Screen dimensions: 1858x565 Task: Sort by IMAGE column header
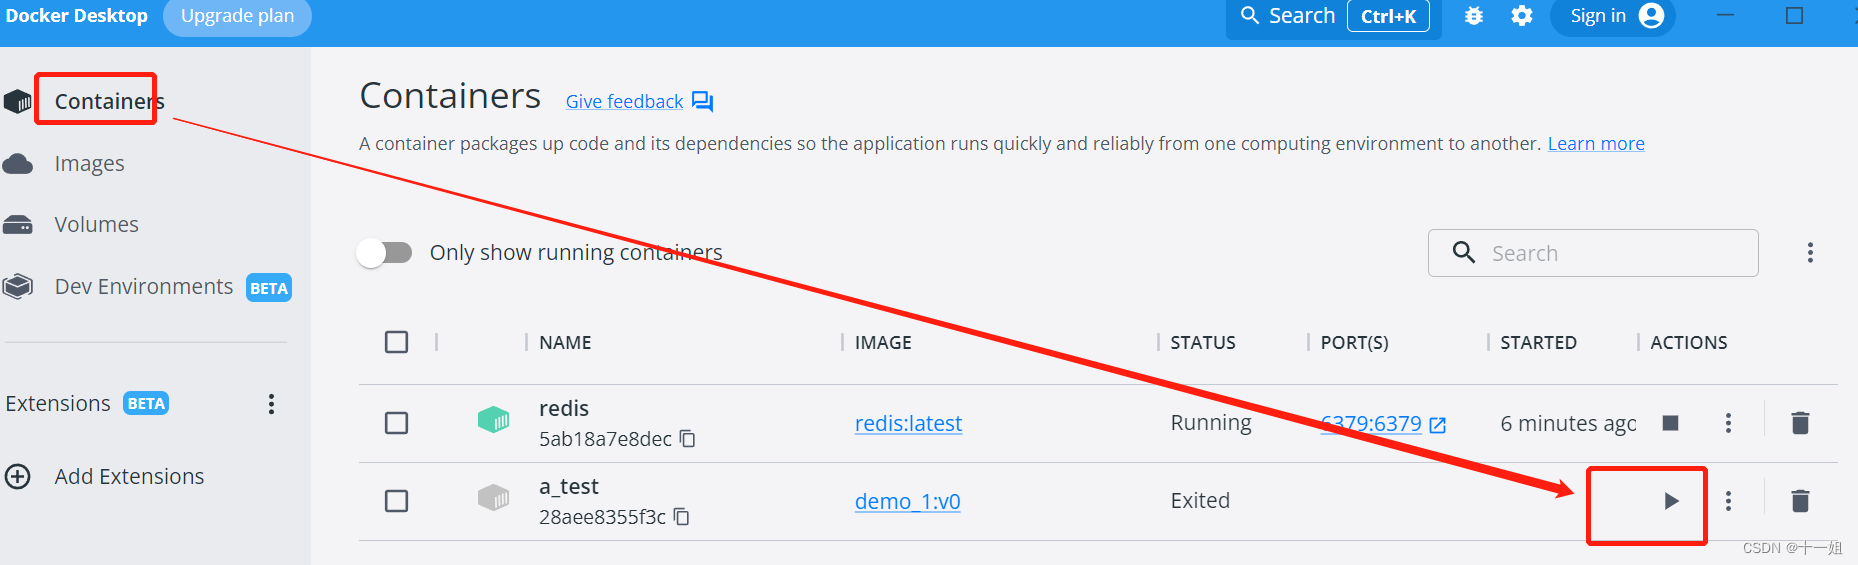[883, 342]
